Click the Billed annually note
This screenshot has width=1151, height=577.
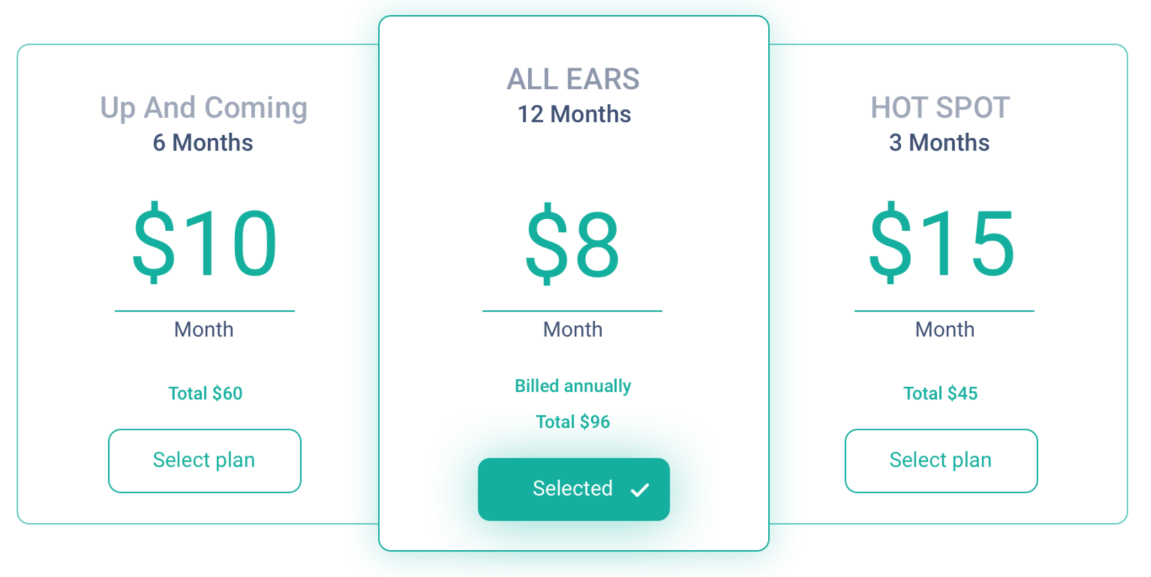pyautogui.click(x=573, y=386)
